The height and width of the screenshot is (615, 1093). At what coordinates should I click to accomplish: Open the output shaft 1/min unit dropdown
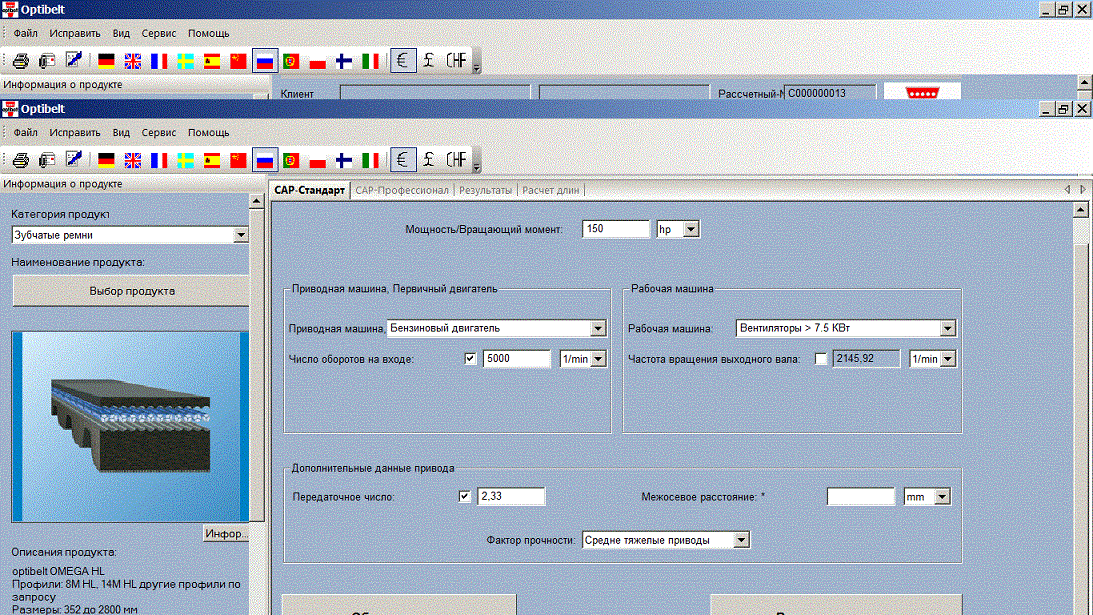948,358
